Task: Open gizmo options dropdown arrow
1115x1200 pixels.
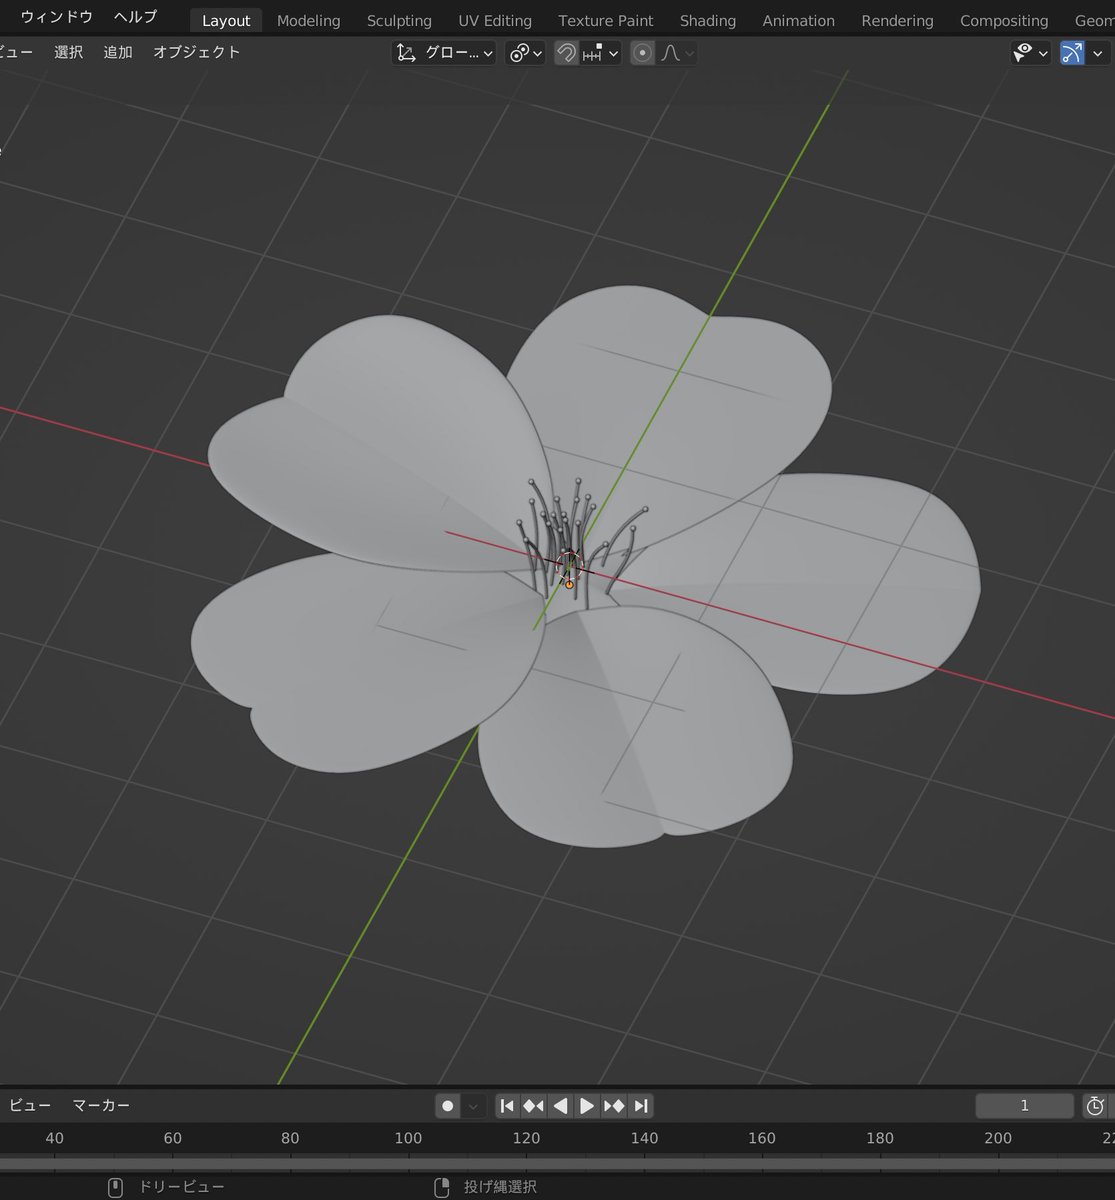Action: point(1098,53)
